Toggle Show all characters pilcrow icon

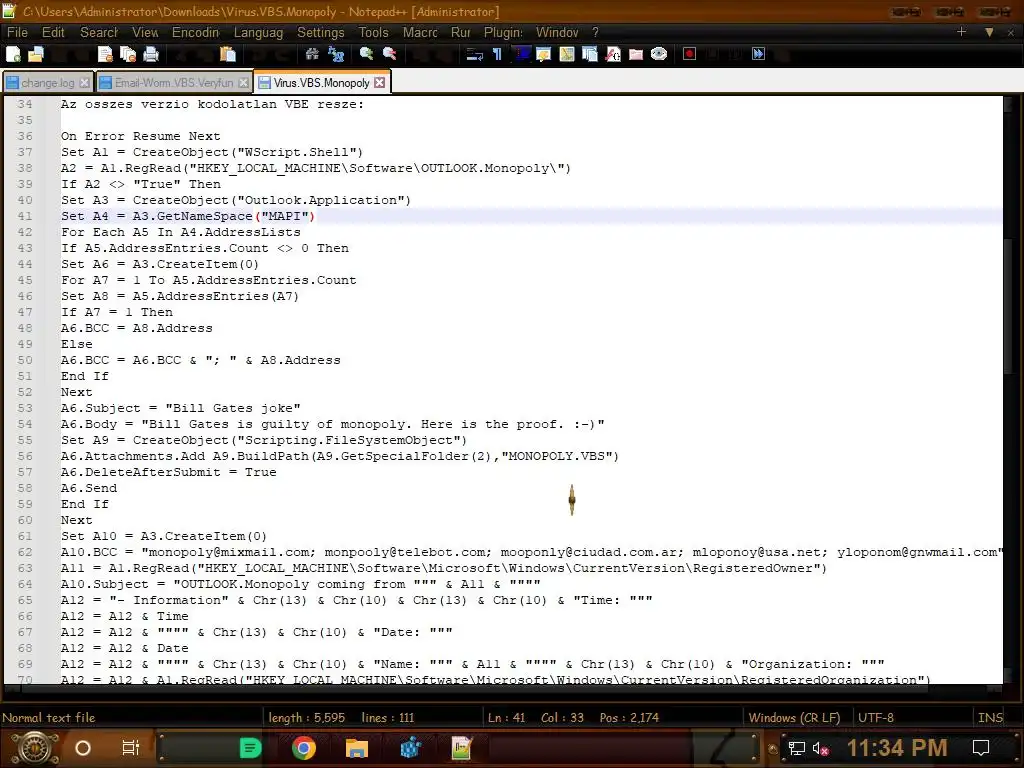pyautogui.click(x=497, y=54)
